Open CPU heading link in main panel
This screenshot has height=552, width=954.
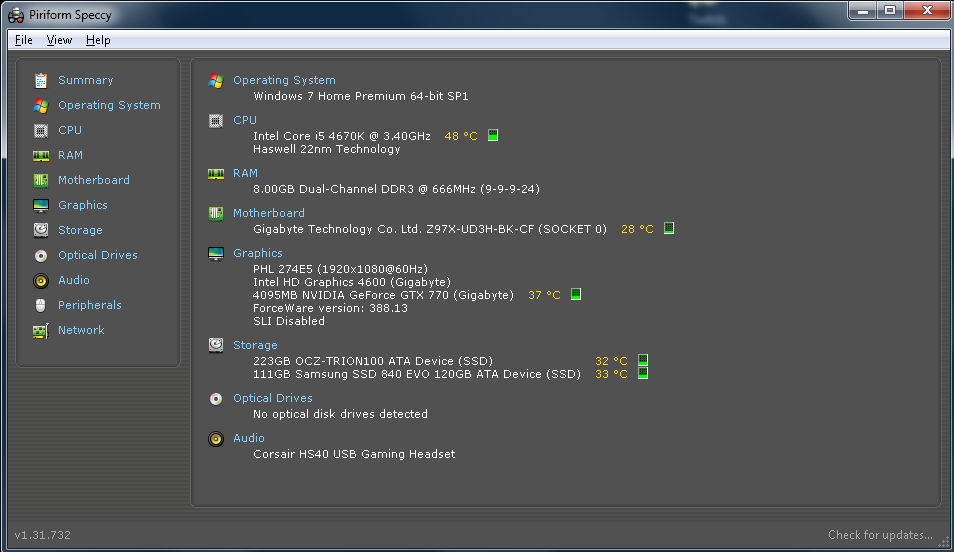[245, 121]
